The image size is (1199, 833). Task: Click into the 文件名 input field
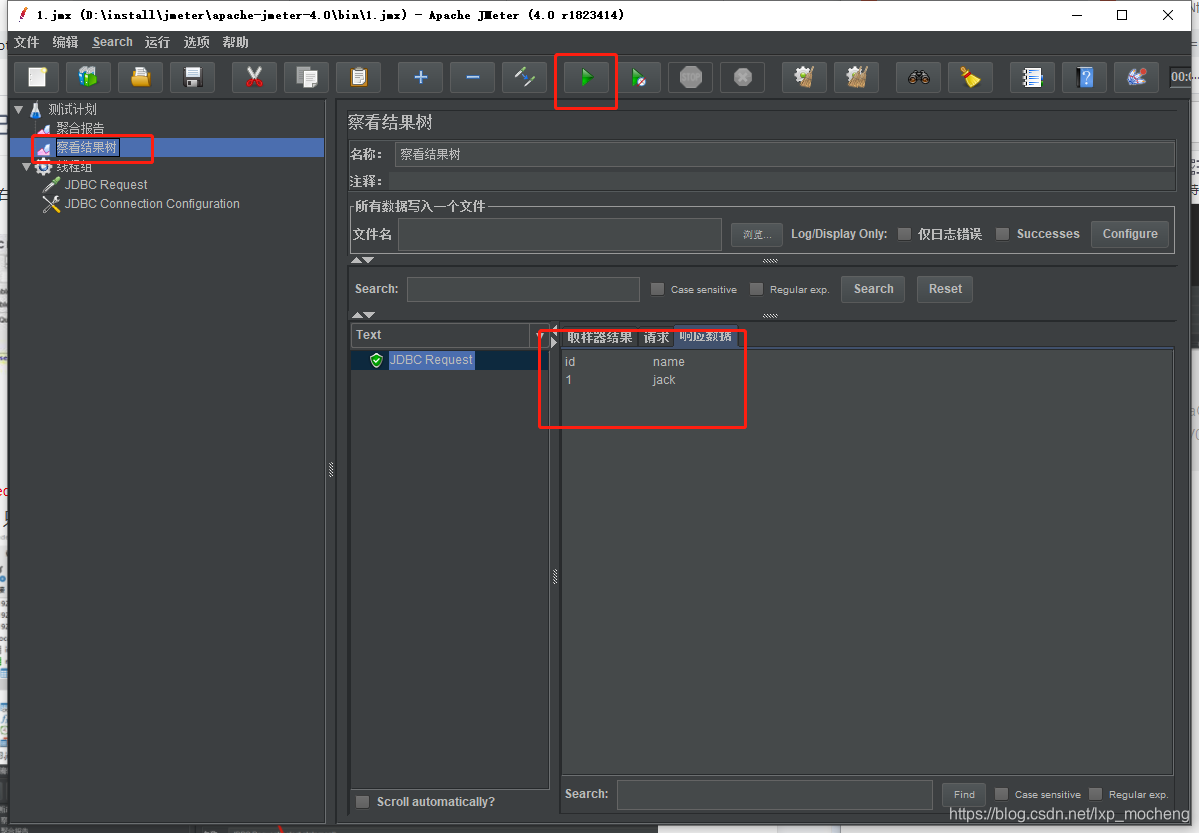[x=560, y=234]
